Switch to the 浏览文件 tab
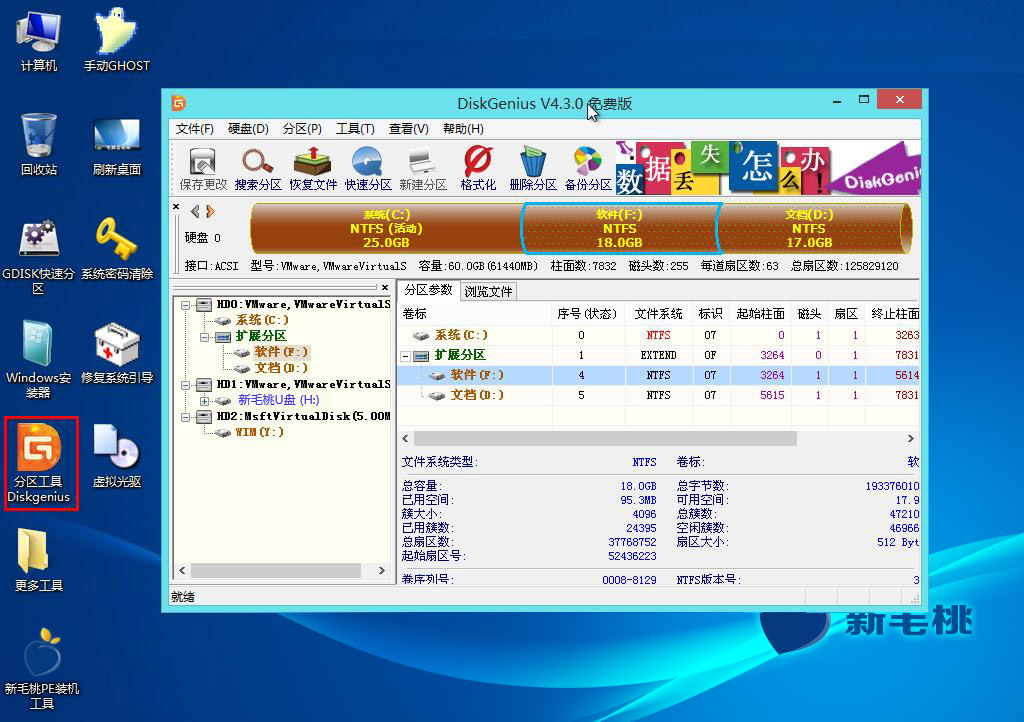Image resolution: width=1024 pixels, height=722 pixels. 488,291
